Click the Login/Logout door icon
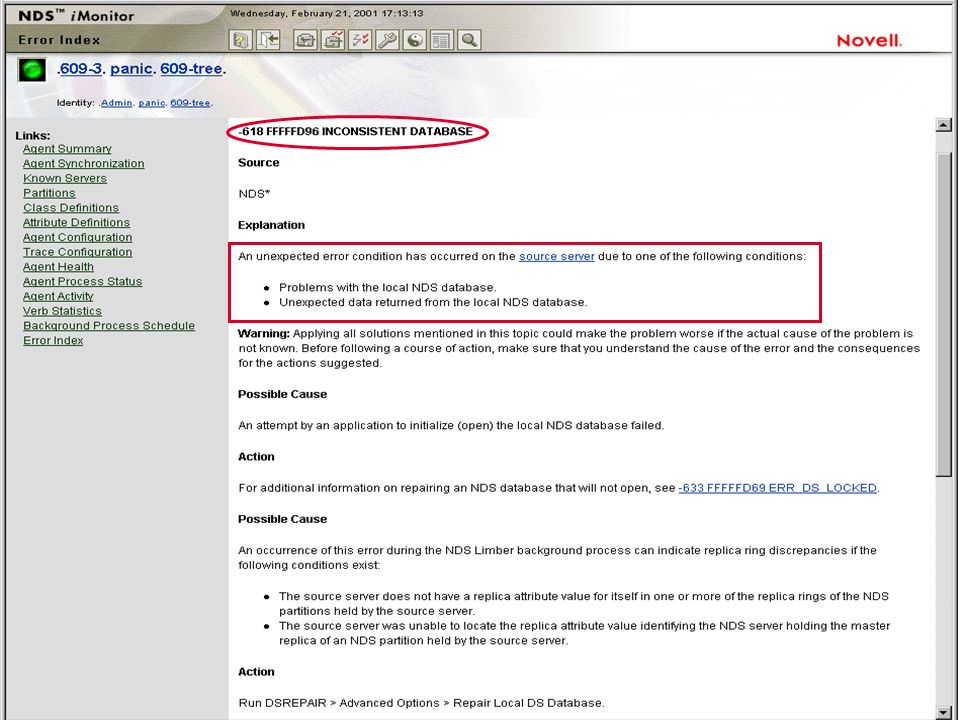This screenshot has width=960, height=720. click(268, 40)
